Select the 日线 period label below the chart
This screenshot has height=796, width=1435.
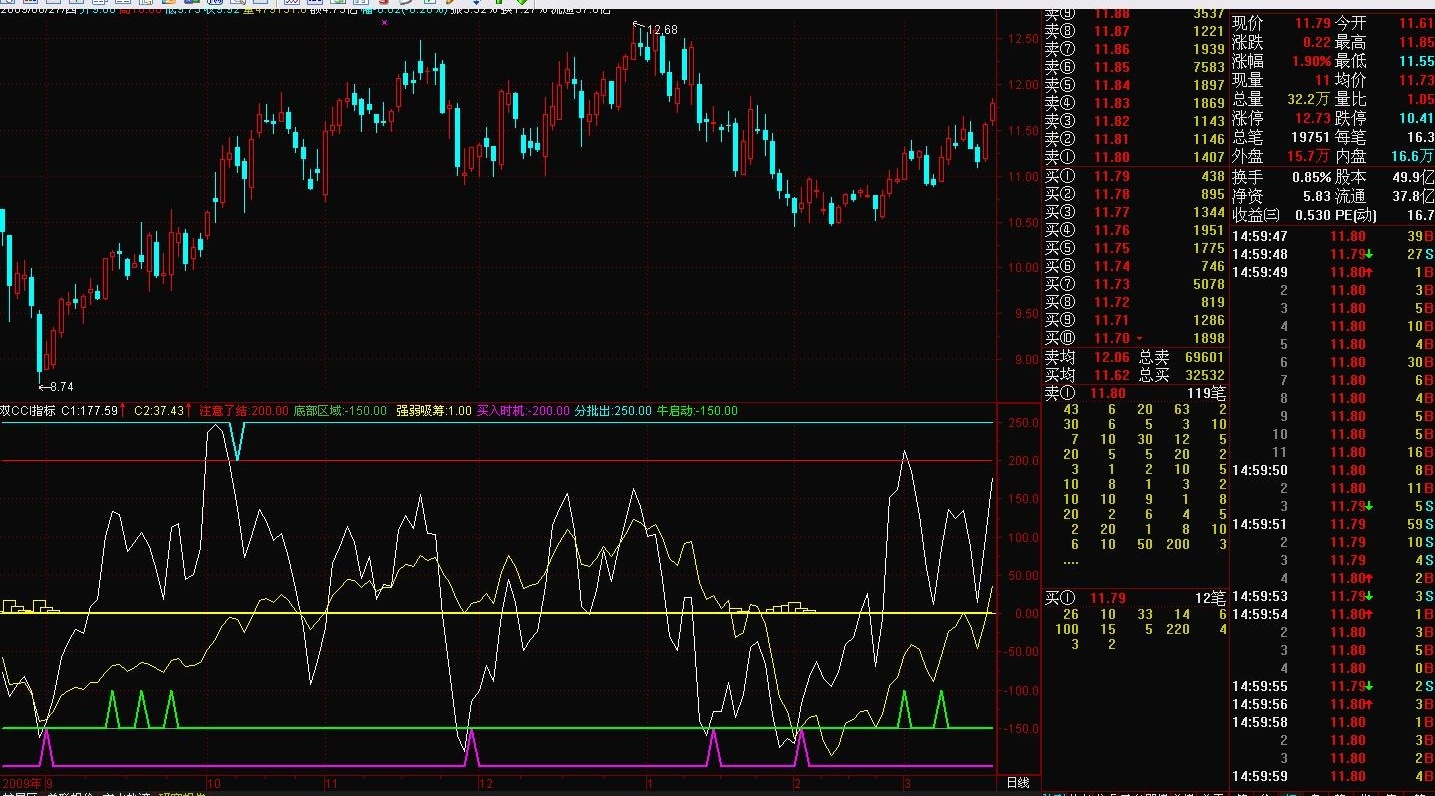pyautogui.click(x=1017, y=782)
